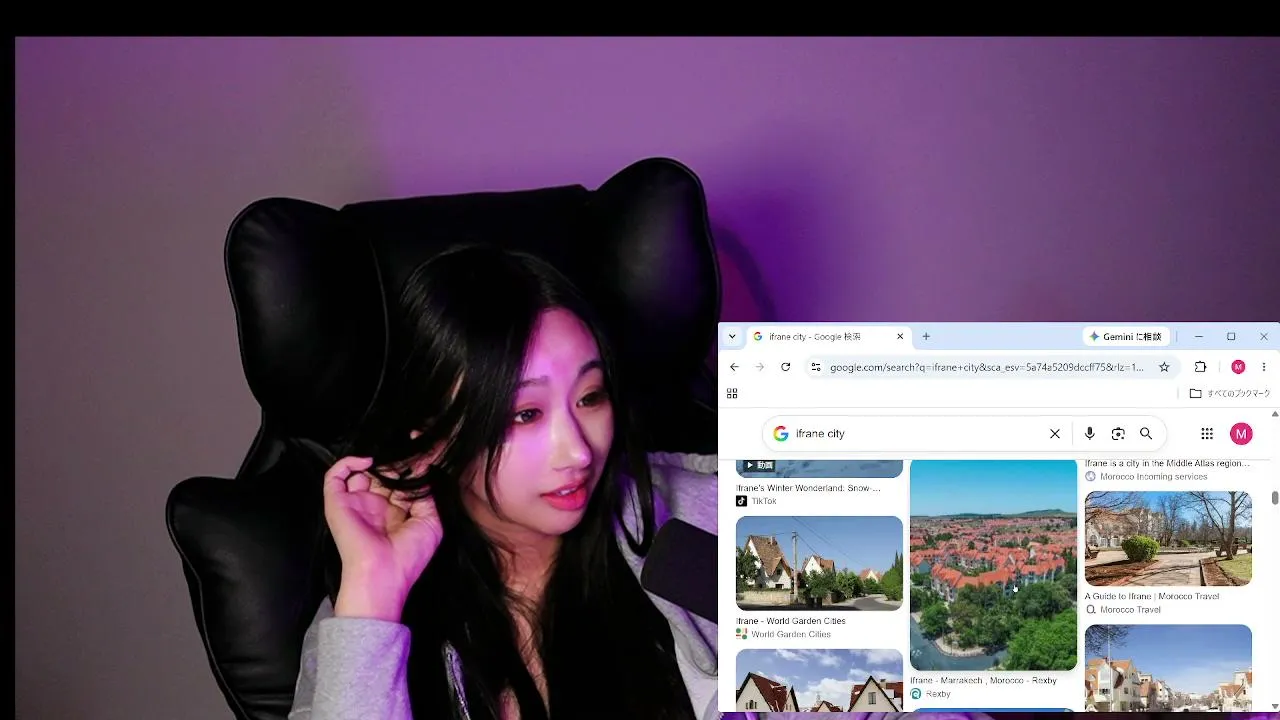Maximize the Chrome window

tap(1231, 337)
